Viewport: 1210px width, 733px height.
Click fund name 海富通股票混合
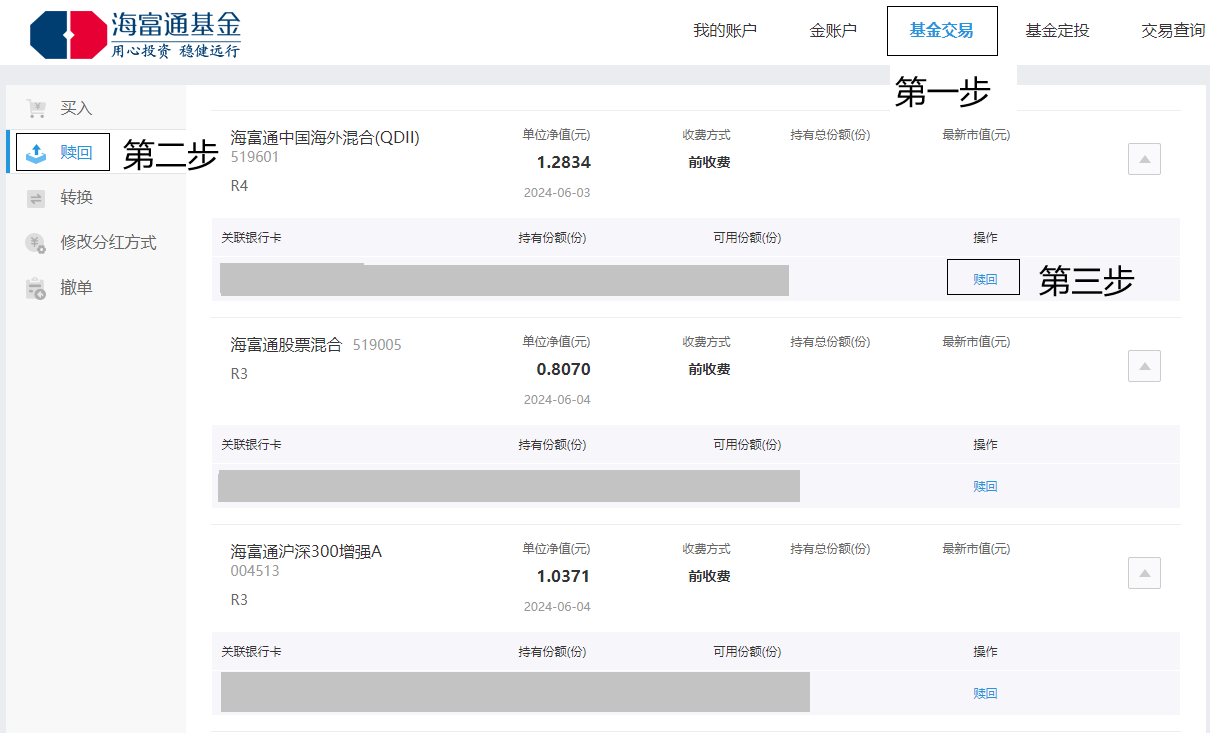[286, 345]
